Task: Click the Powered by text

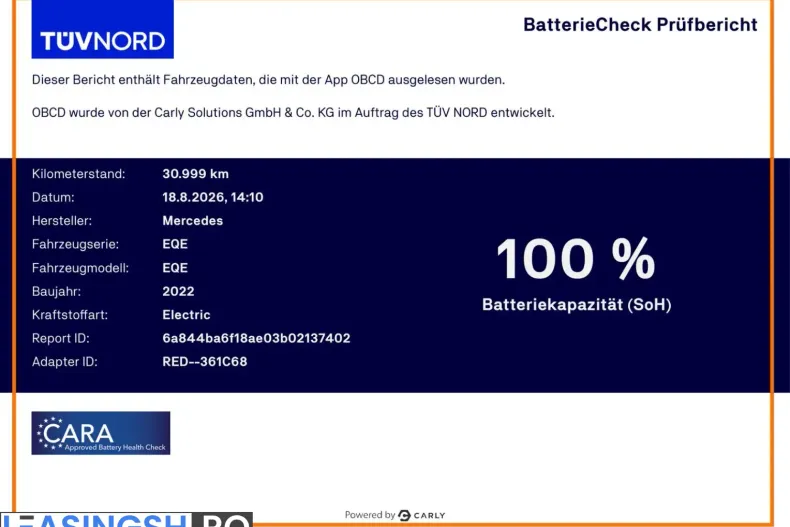Action: [370, 515]
